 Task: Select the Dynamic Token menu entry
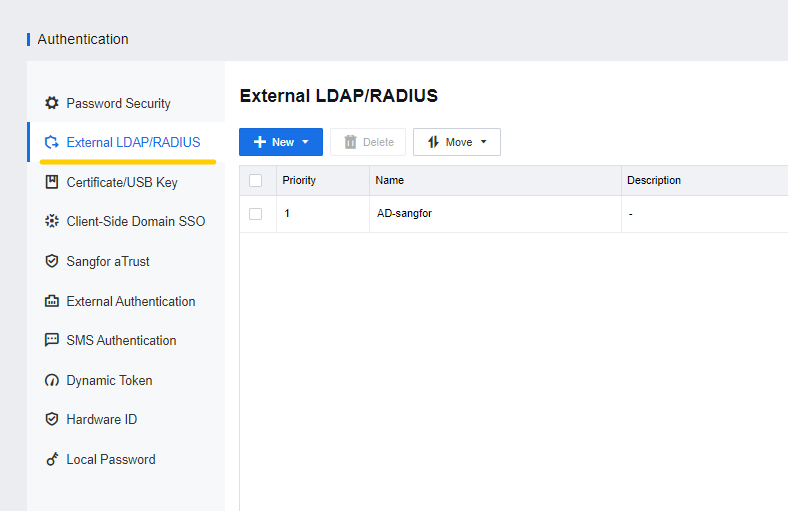[x=110, y=380]
